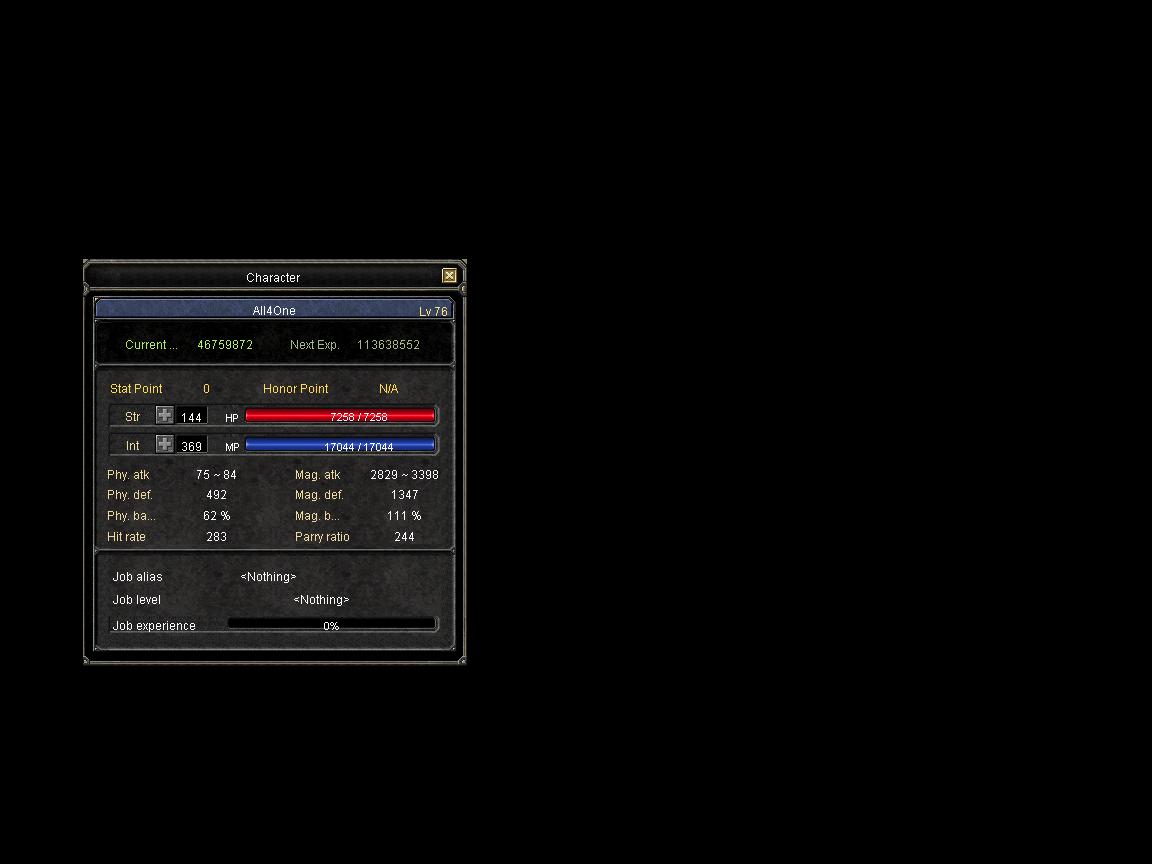Click the Mag. atk value 2829 ~ 3398
The image size is (1152, 864).
[404, 475]
